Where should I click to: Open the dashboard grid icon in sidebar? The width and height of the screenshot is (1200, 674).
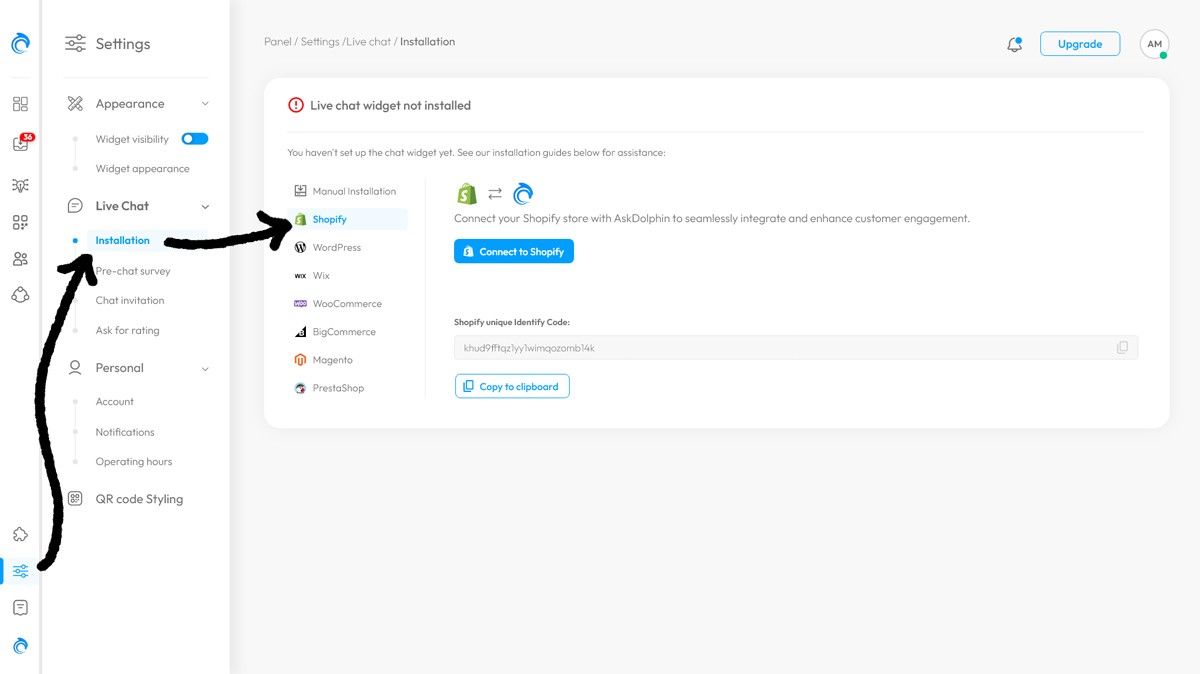[x=20, y=104]
